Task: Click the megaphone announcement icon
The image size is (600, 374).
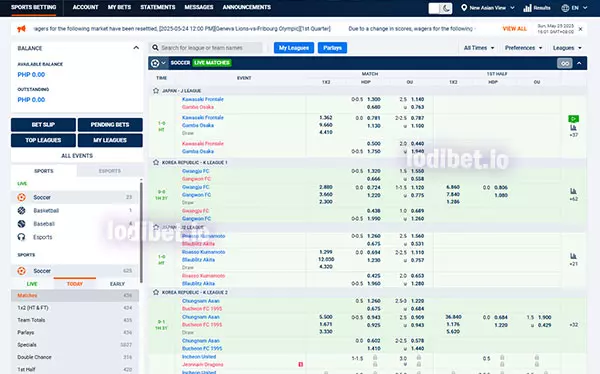Action: coord(21,29)
